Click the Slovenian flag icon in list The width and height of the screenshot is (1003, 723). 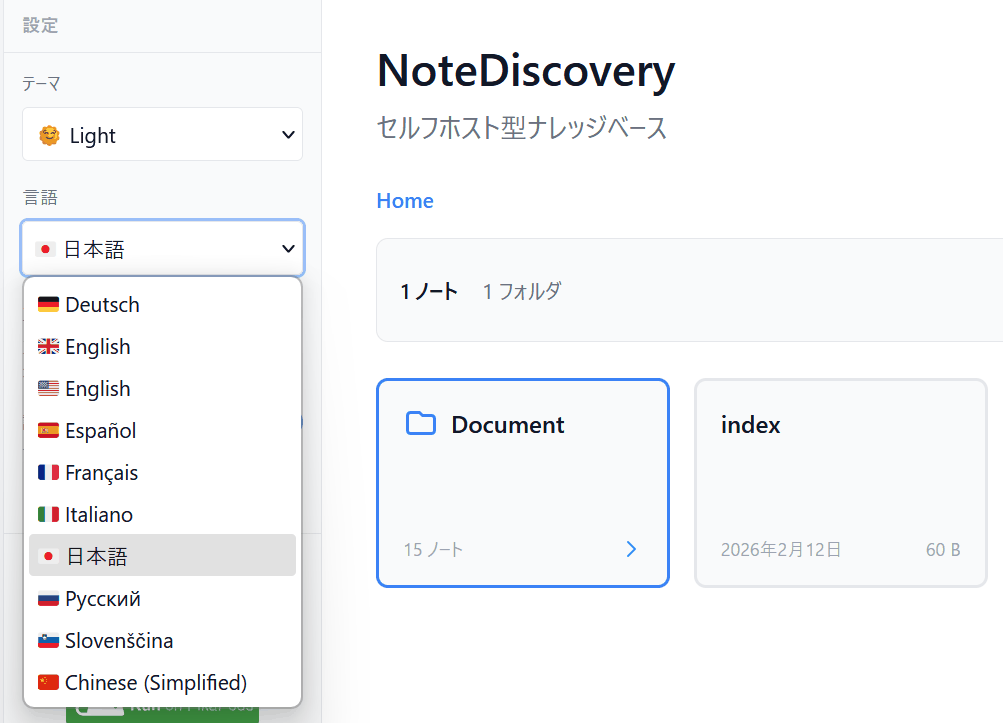(48, 641)
